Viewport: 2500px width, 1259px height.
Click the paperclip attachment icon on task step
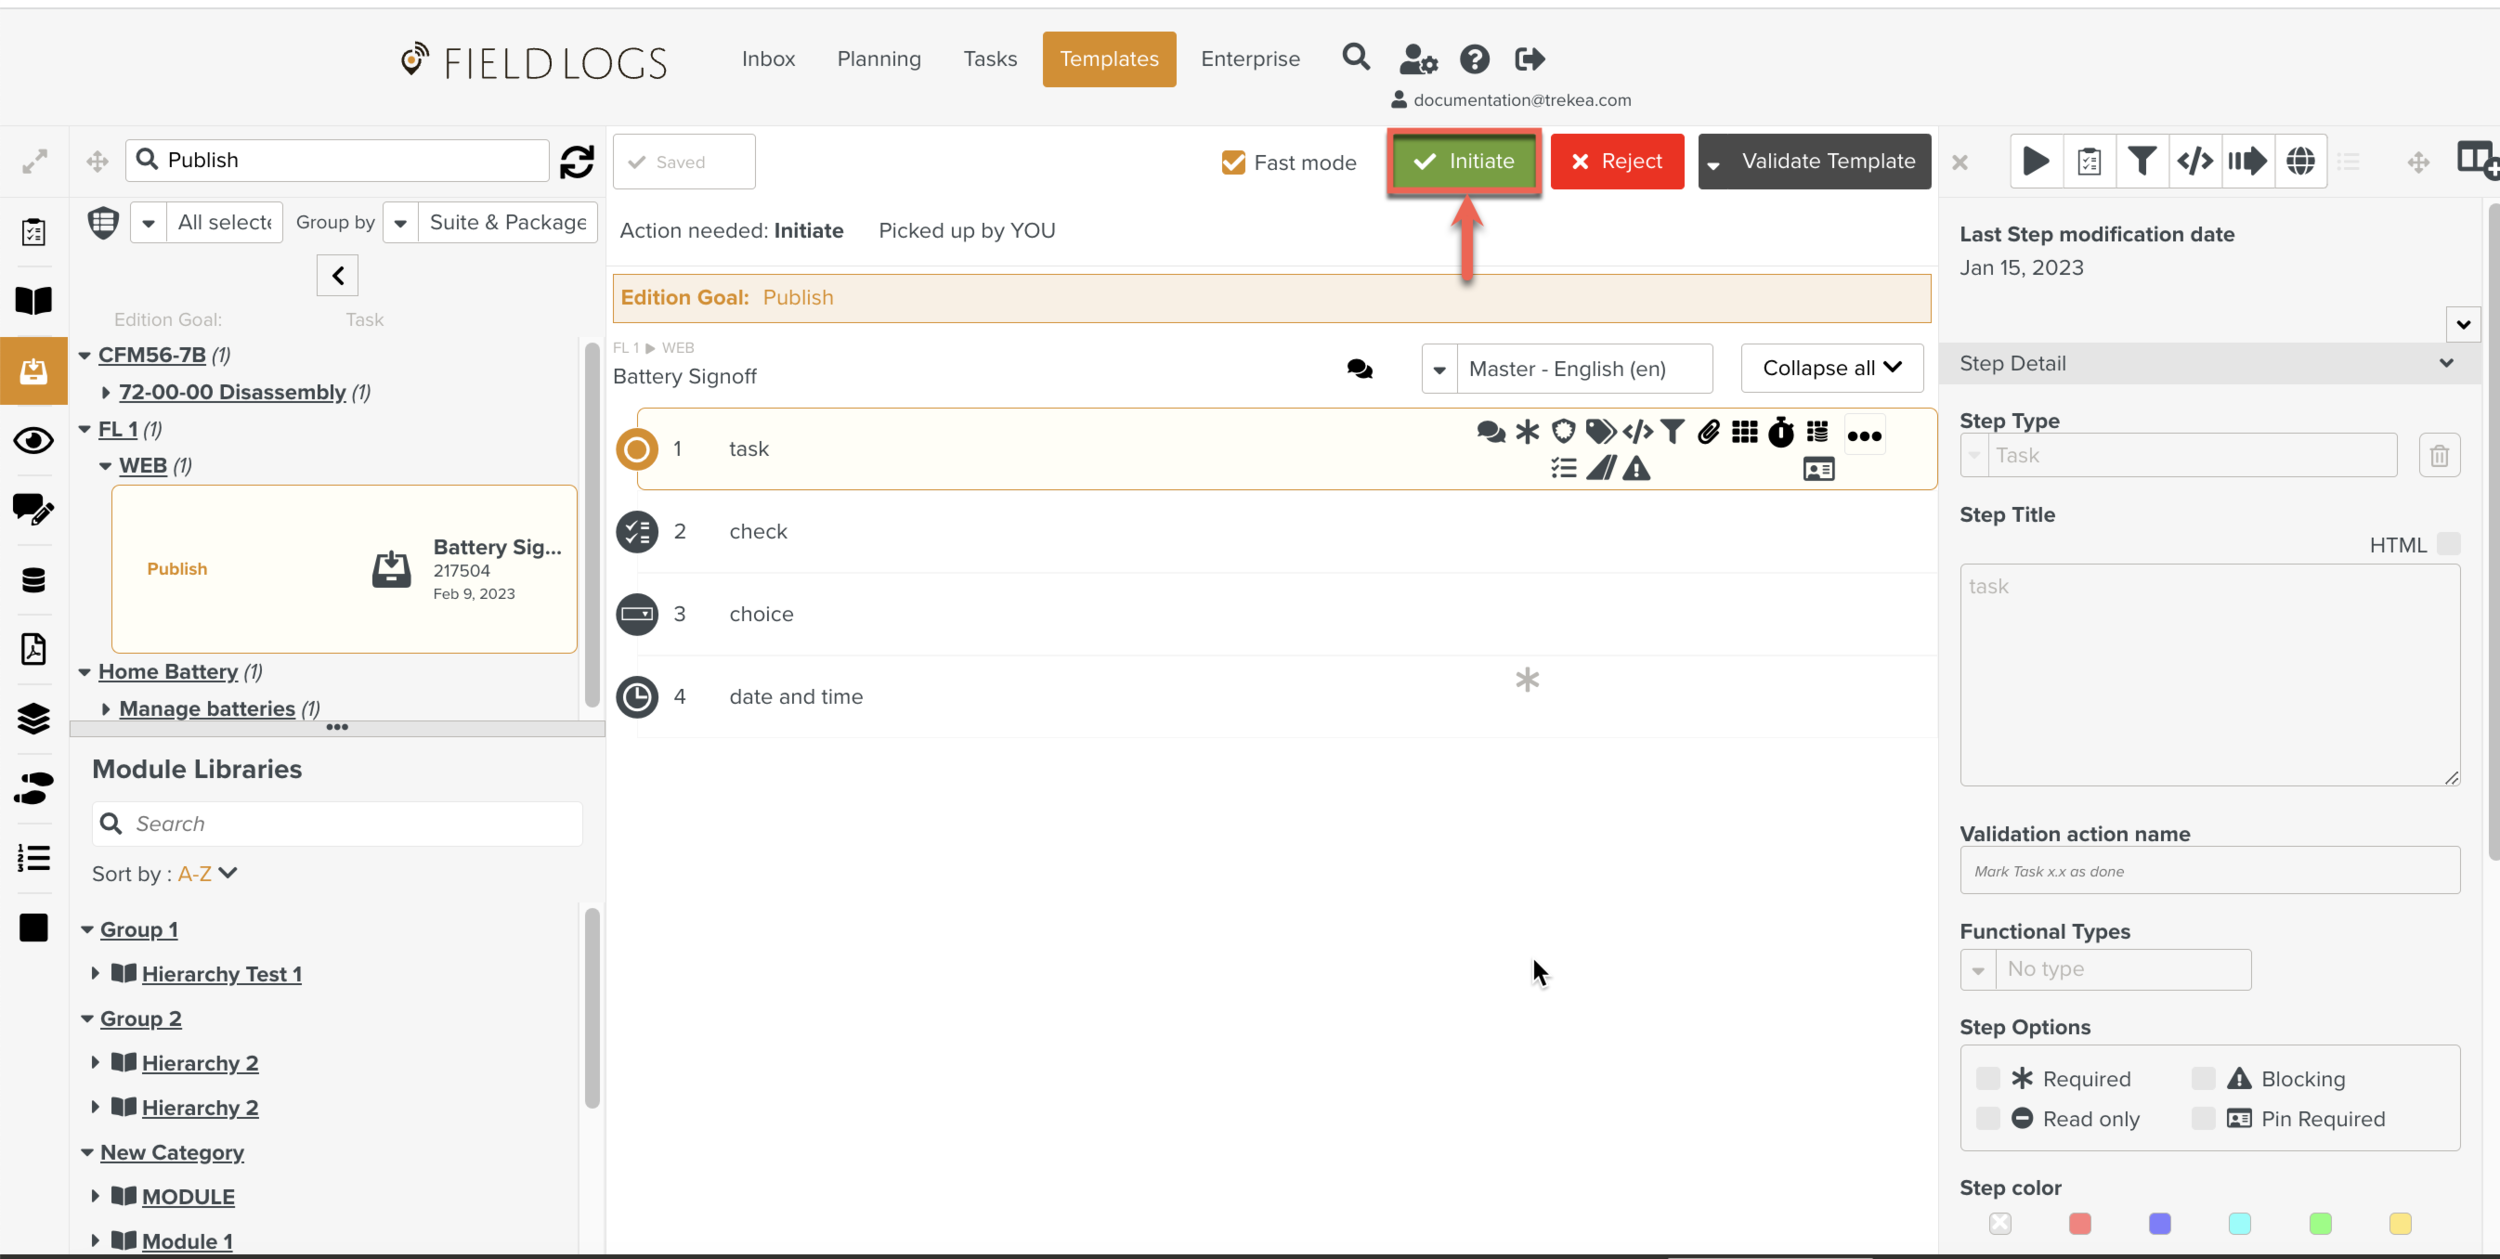coord(1708,432)
